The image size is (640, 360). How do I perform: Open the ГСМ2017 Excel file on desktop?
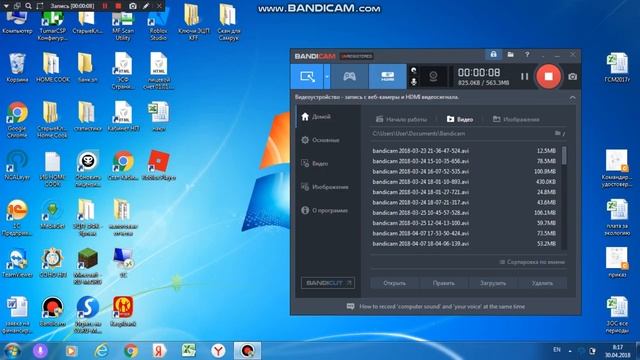coord(617,67)
